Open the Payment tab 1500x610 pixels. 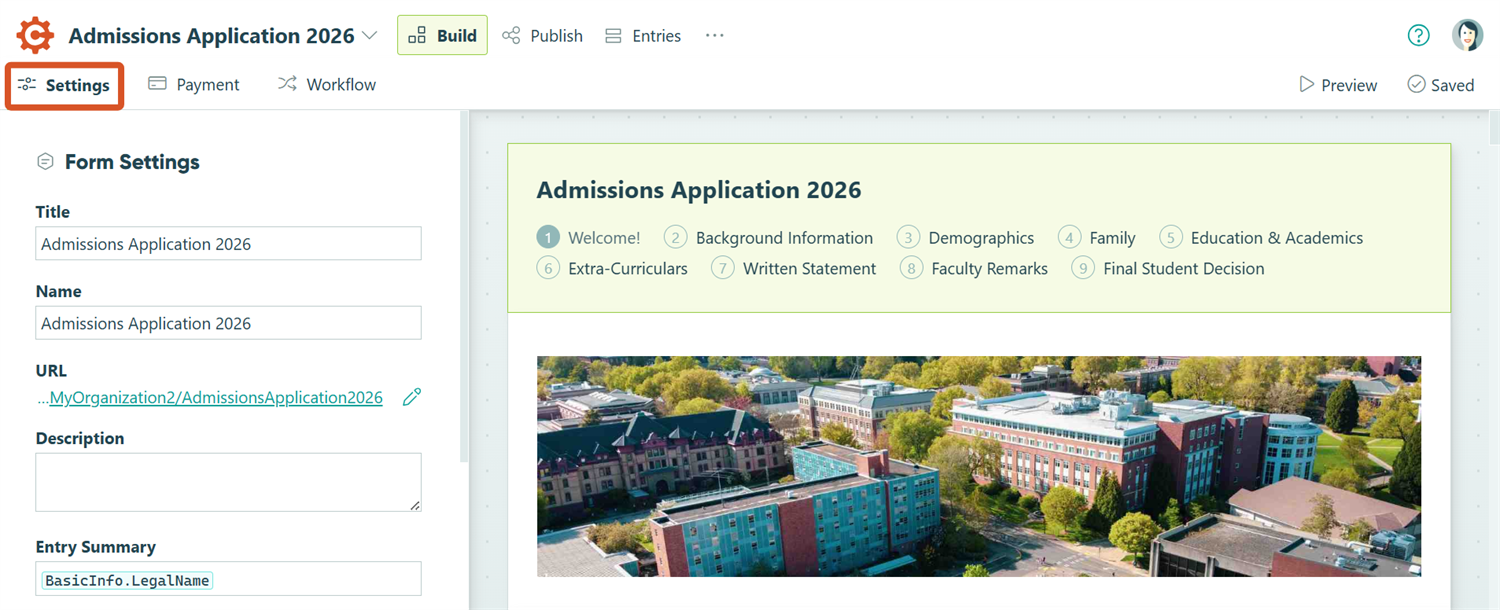(194, 85)
